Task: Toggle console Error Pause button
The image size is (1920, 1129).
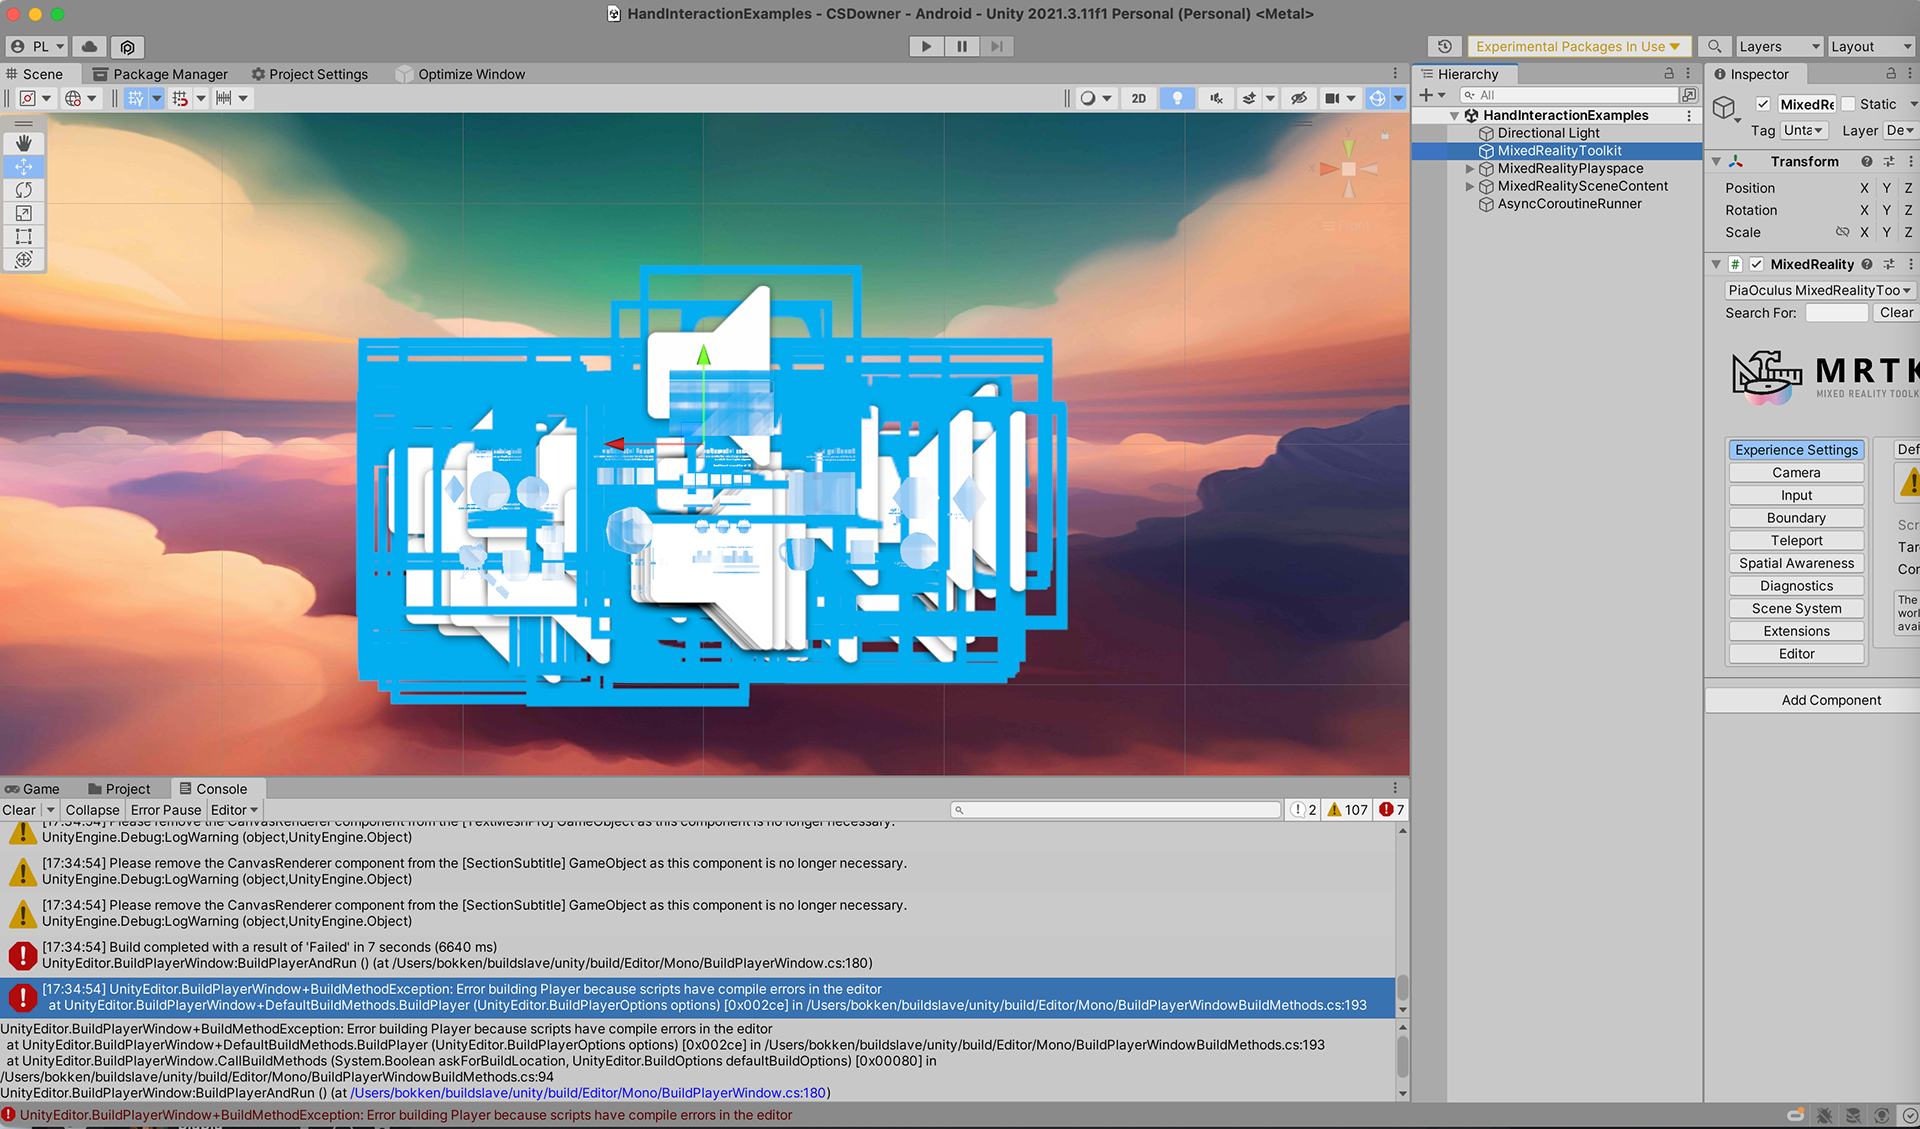Action: 166,810
